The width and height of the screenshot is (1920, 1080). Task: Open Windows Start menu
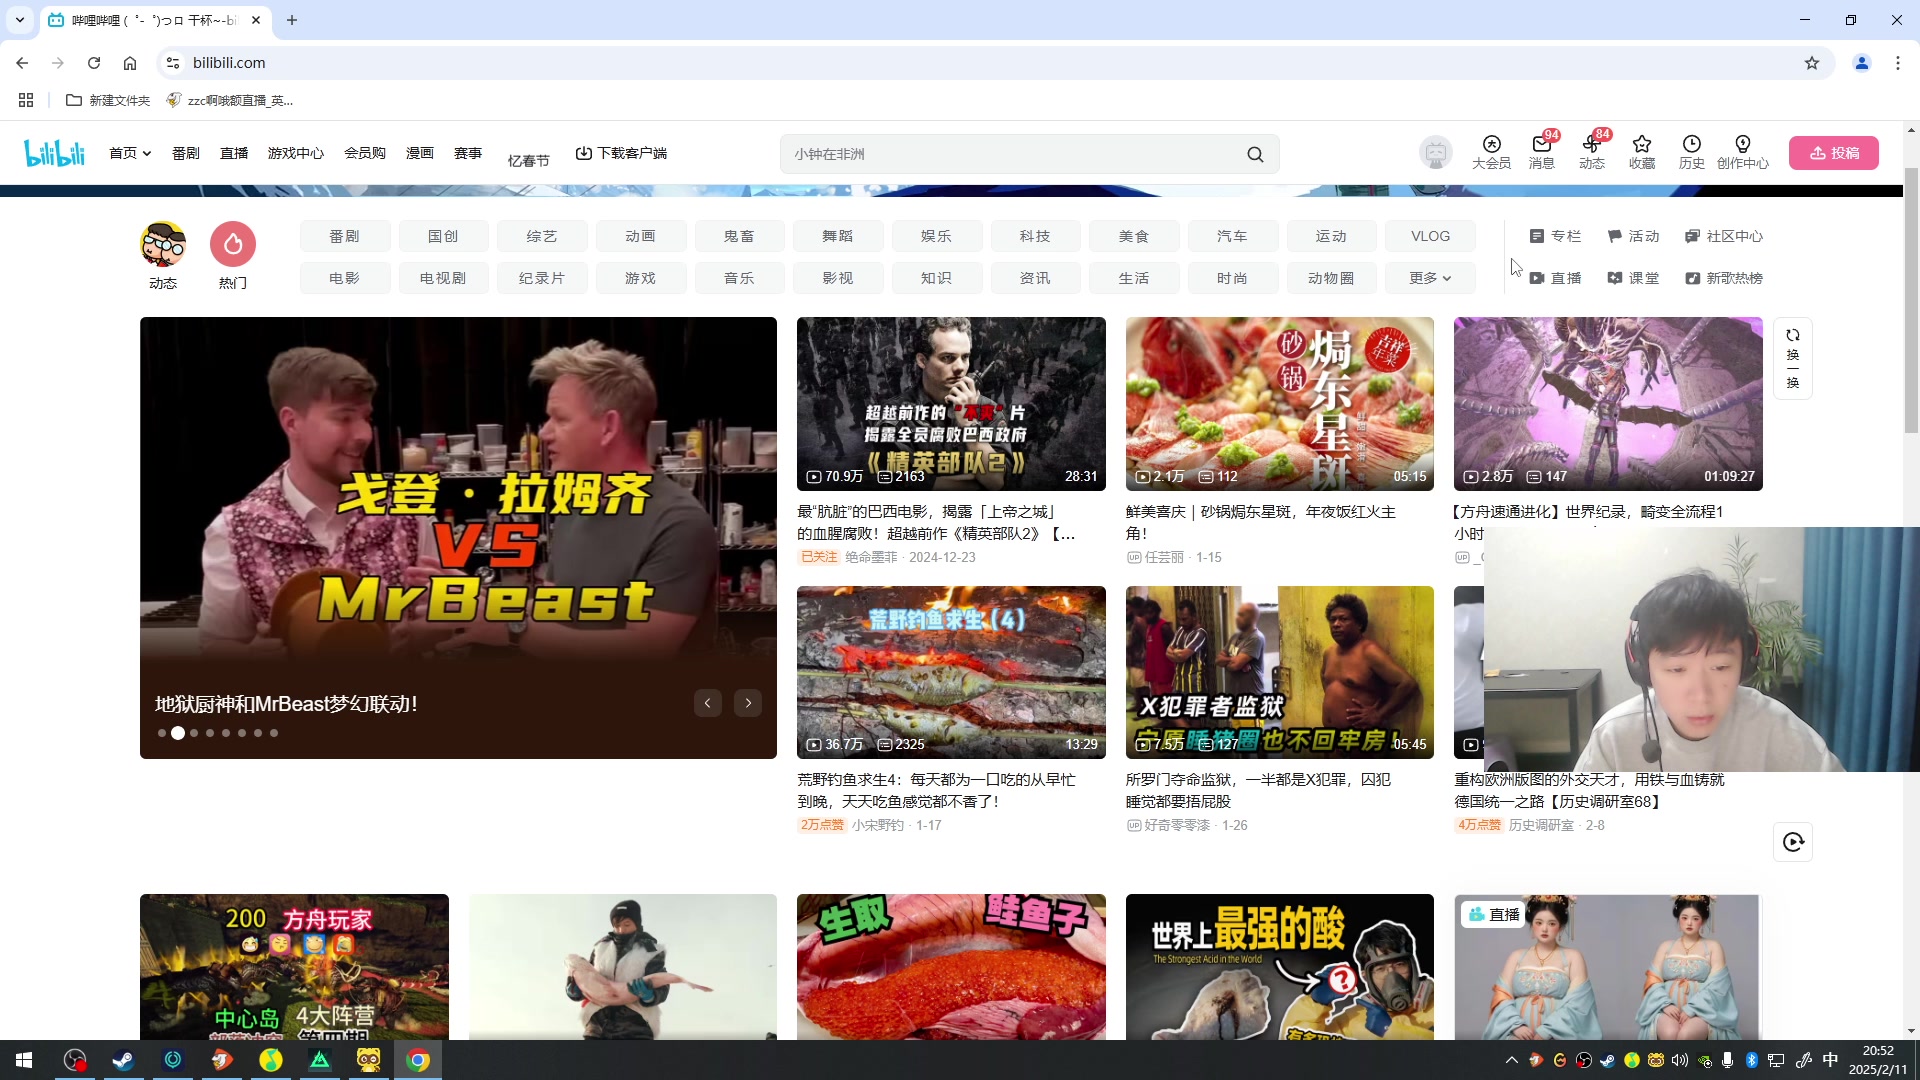(24, 1060)
